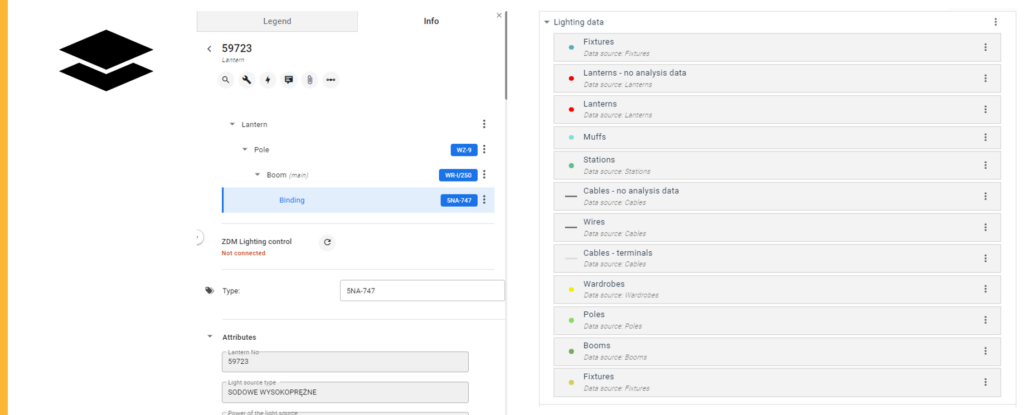The height and width of the screenshot is (415, 1024).
Task: Click the paperclip attachments icon
Action: [x=310, y=79]
